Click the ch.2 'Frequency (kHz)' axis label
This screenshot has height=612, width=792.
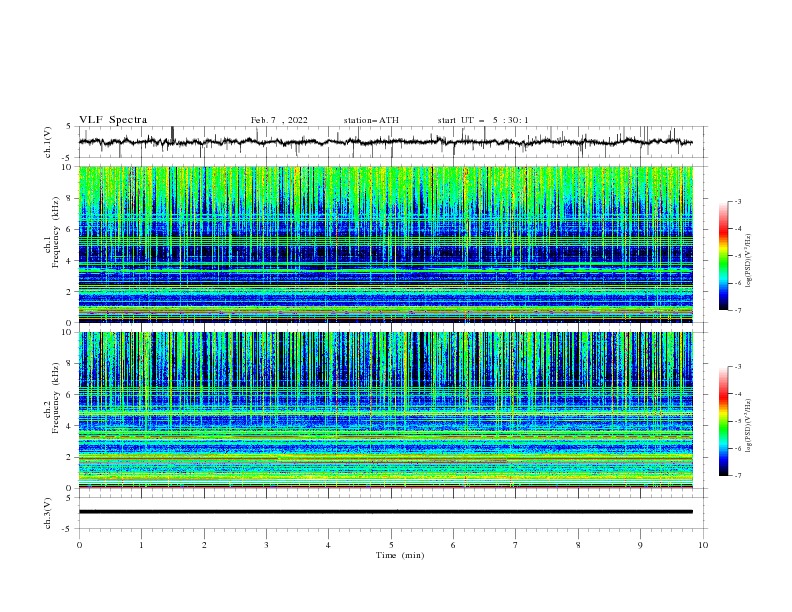click(x=55, y=397)
